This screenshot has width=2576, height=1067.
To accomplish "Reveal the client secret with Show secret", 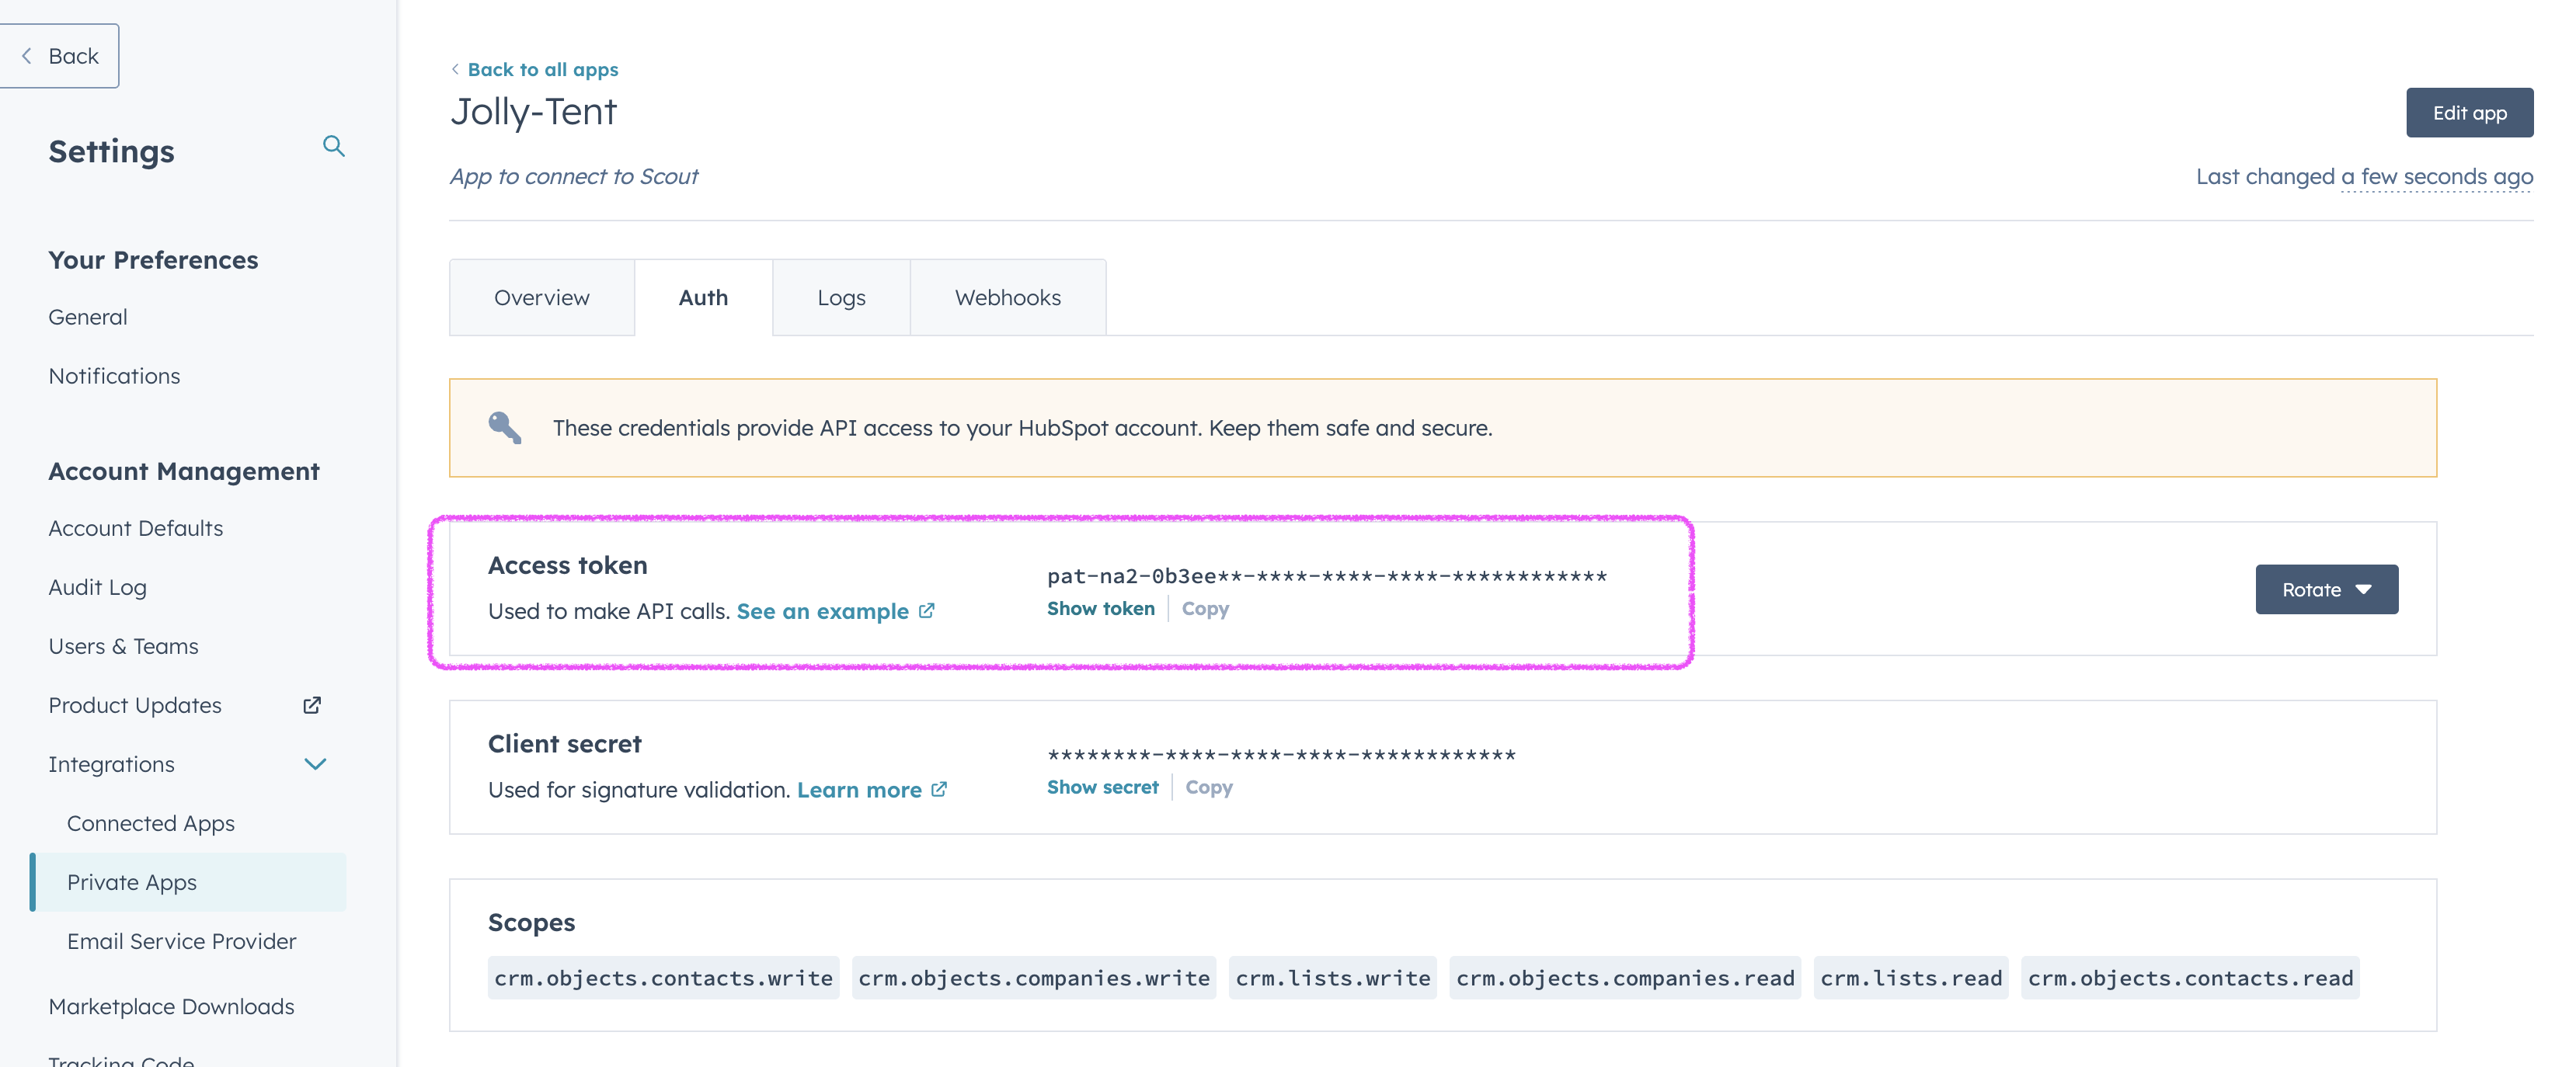I will tap(1102, 787).
